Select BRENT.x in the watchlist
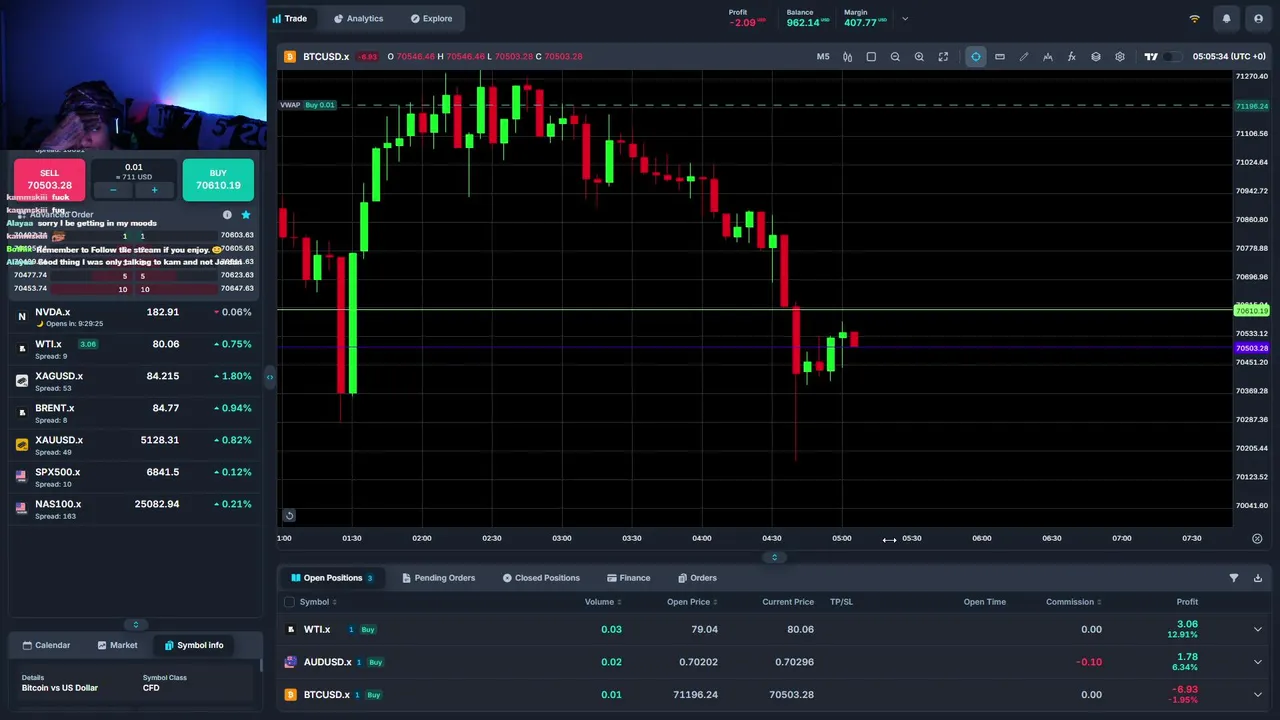This screenshot has width=1280, height=720. tap(135, 412)
